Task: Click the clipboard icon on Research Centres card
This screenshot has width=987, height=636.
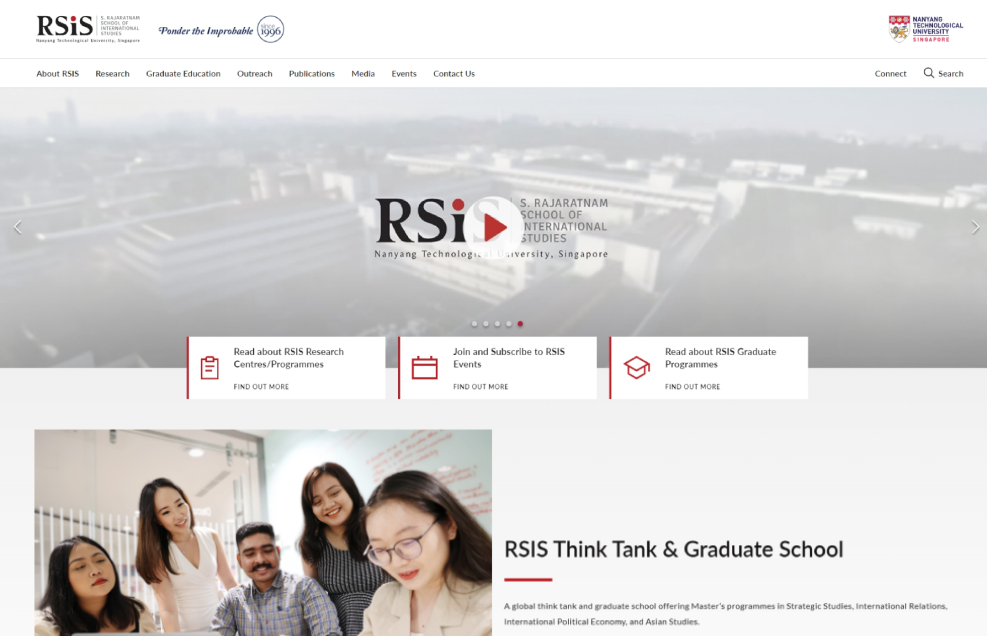Action: pos(210,368)
